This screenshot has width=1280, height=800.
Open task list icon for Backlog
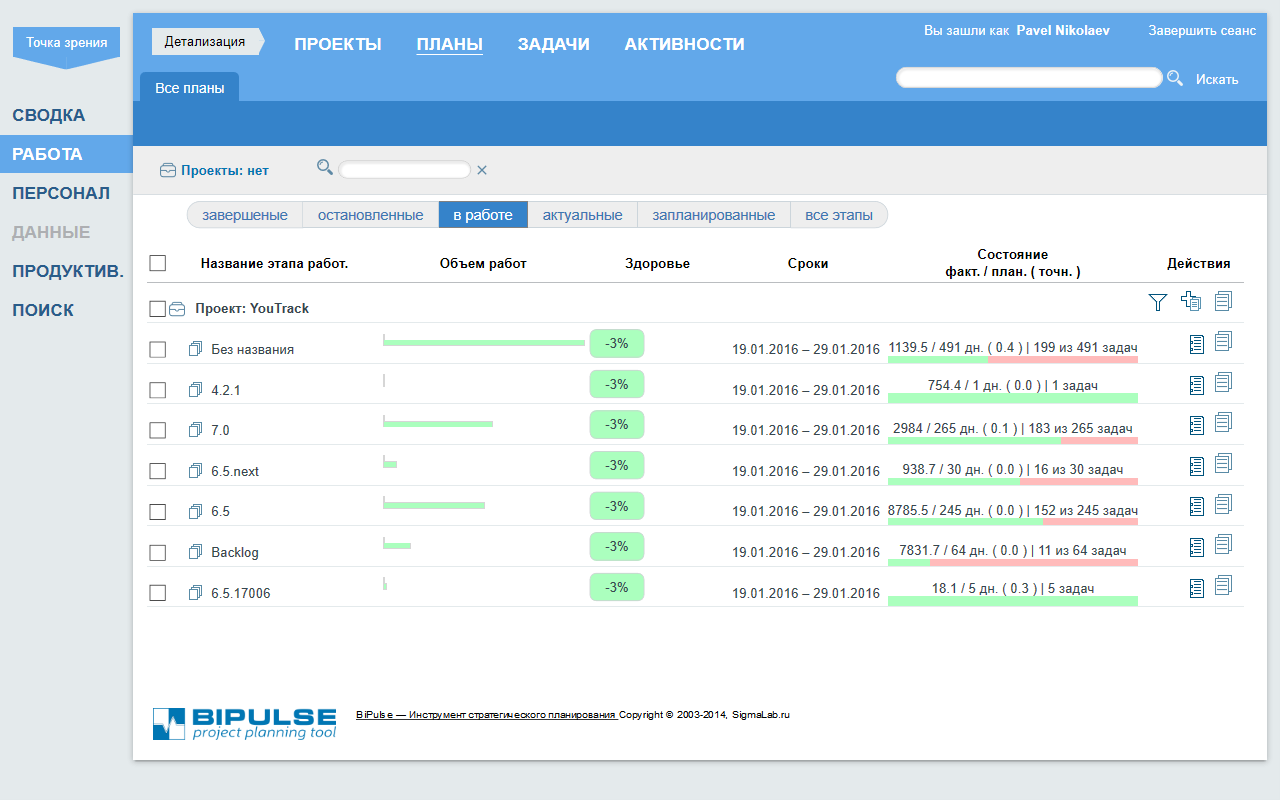pos(1197,547)
